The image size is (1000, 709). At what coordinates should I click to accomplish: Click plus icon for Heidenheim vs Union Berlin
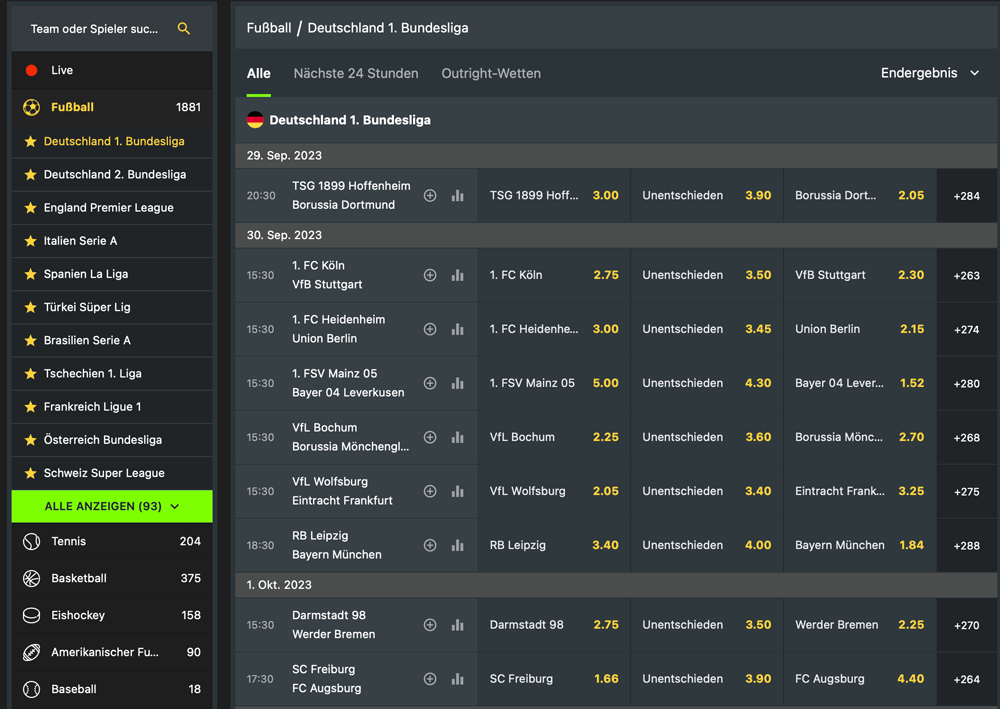[x=430, y=329]
